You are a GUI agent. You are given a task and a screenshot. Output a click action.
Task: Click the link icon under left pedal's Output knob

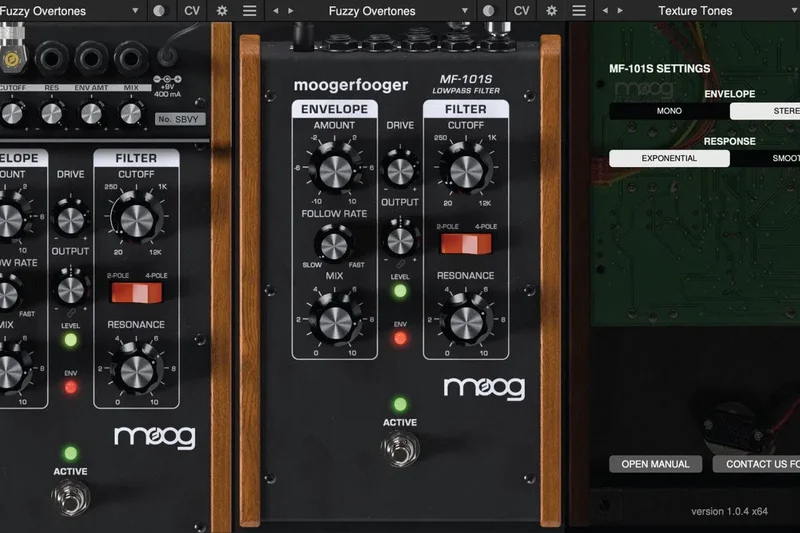click(x=71, y=312)
